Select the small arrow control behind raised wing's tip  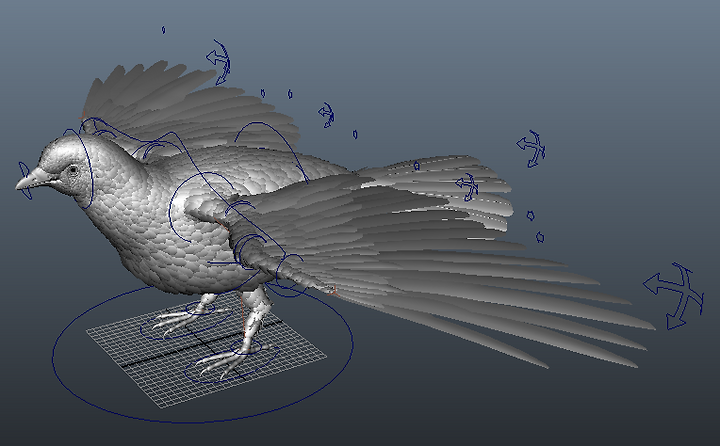pyautogui.click(x=326, y=114)
